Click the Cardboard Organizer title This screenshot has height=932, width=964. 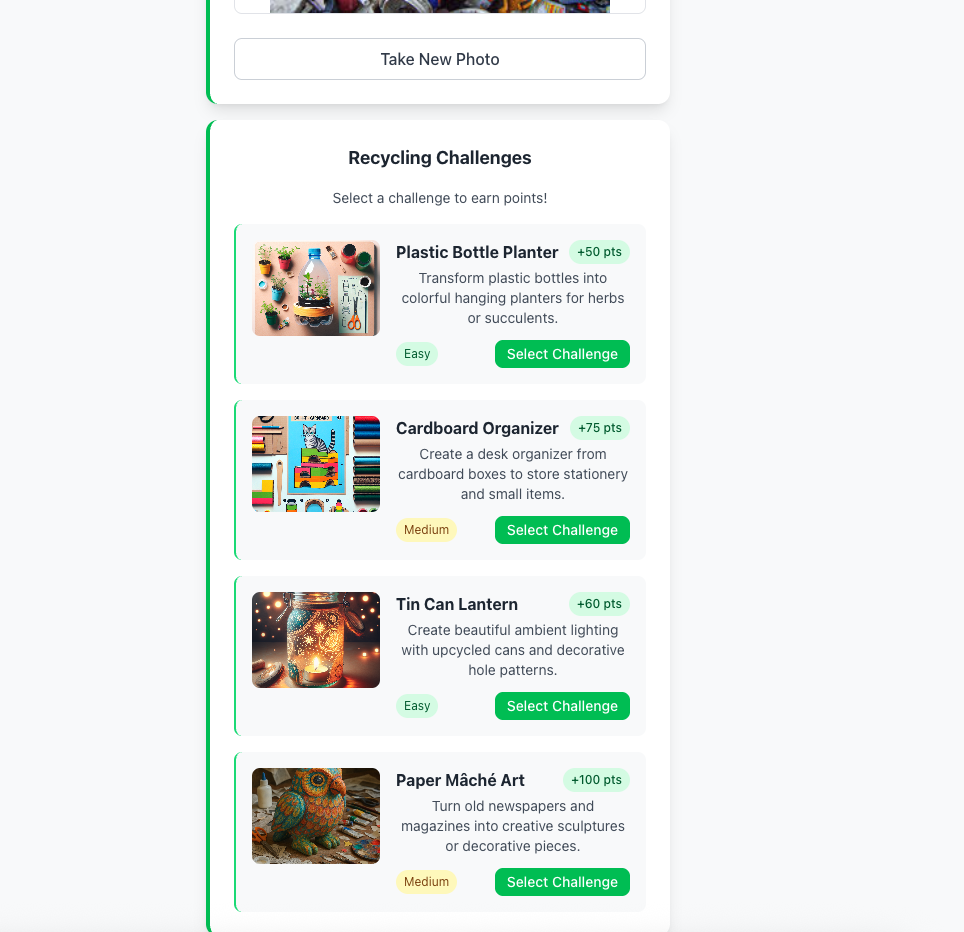coord(477,428)
